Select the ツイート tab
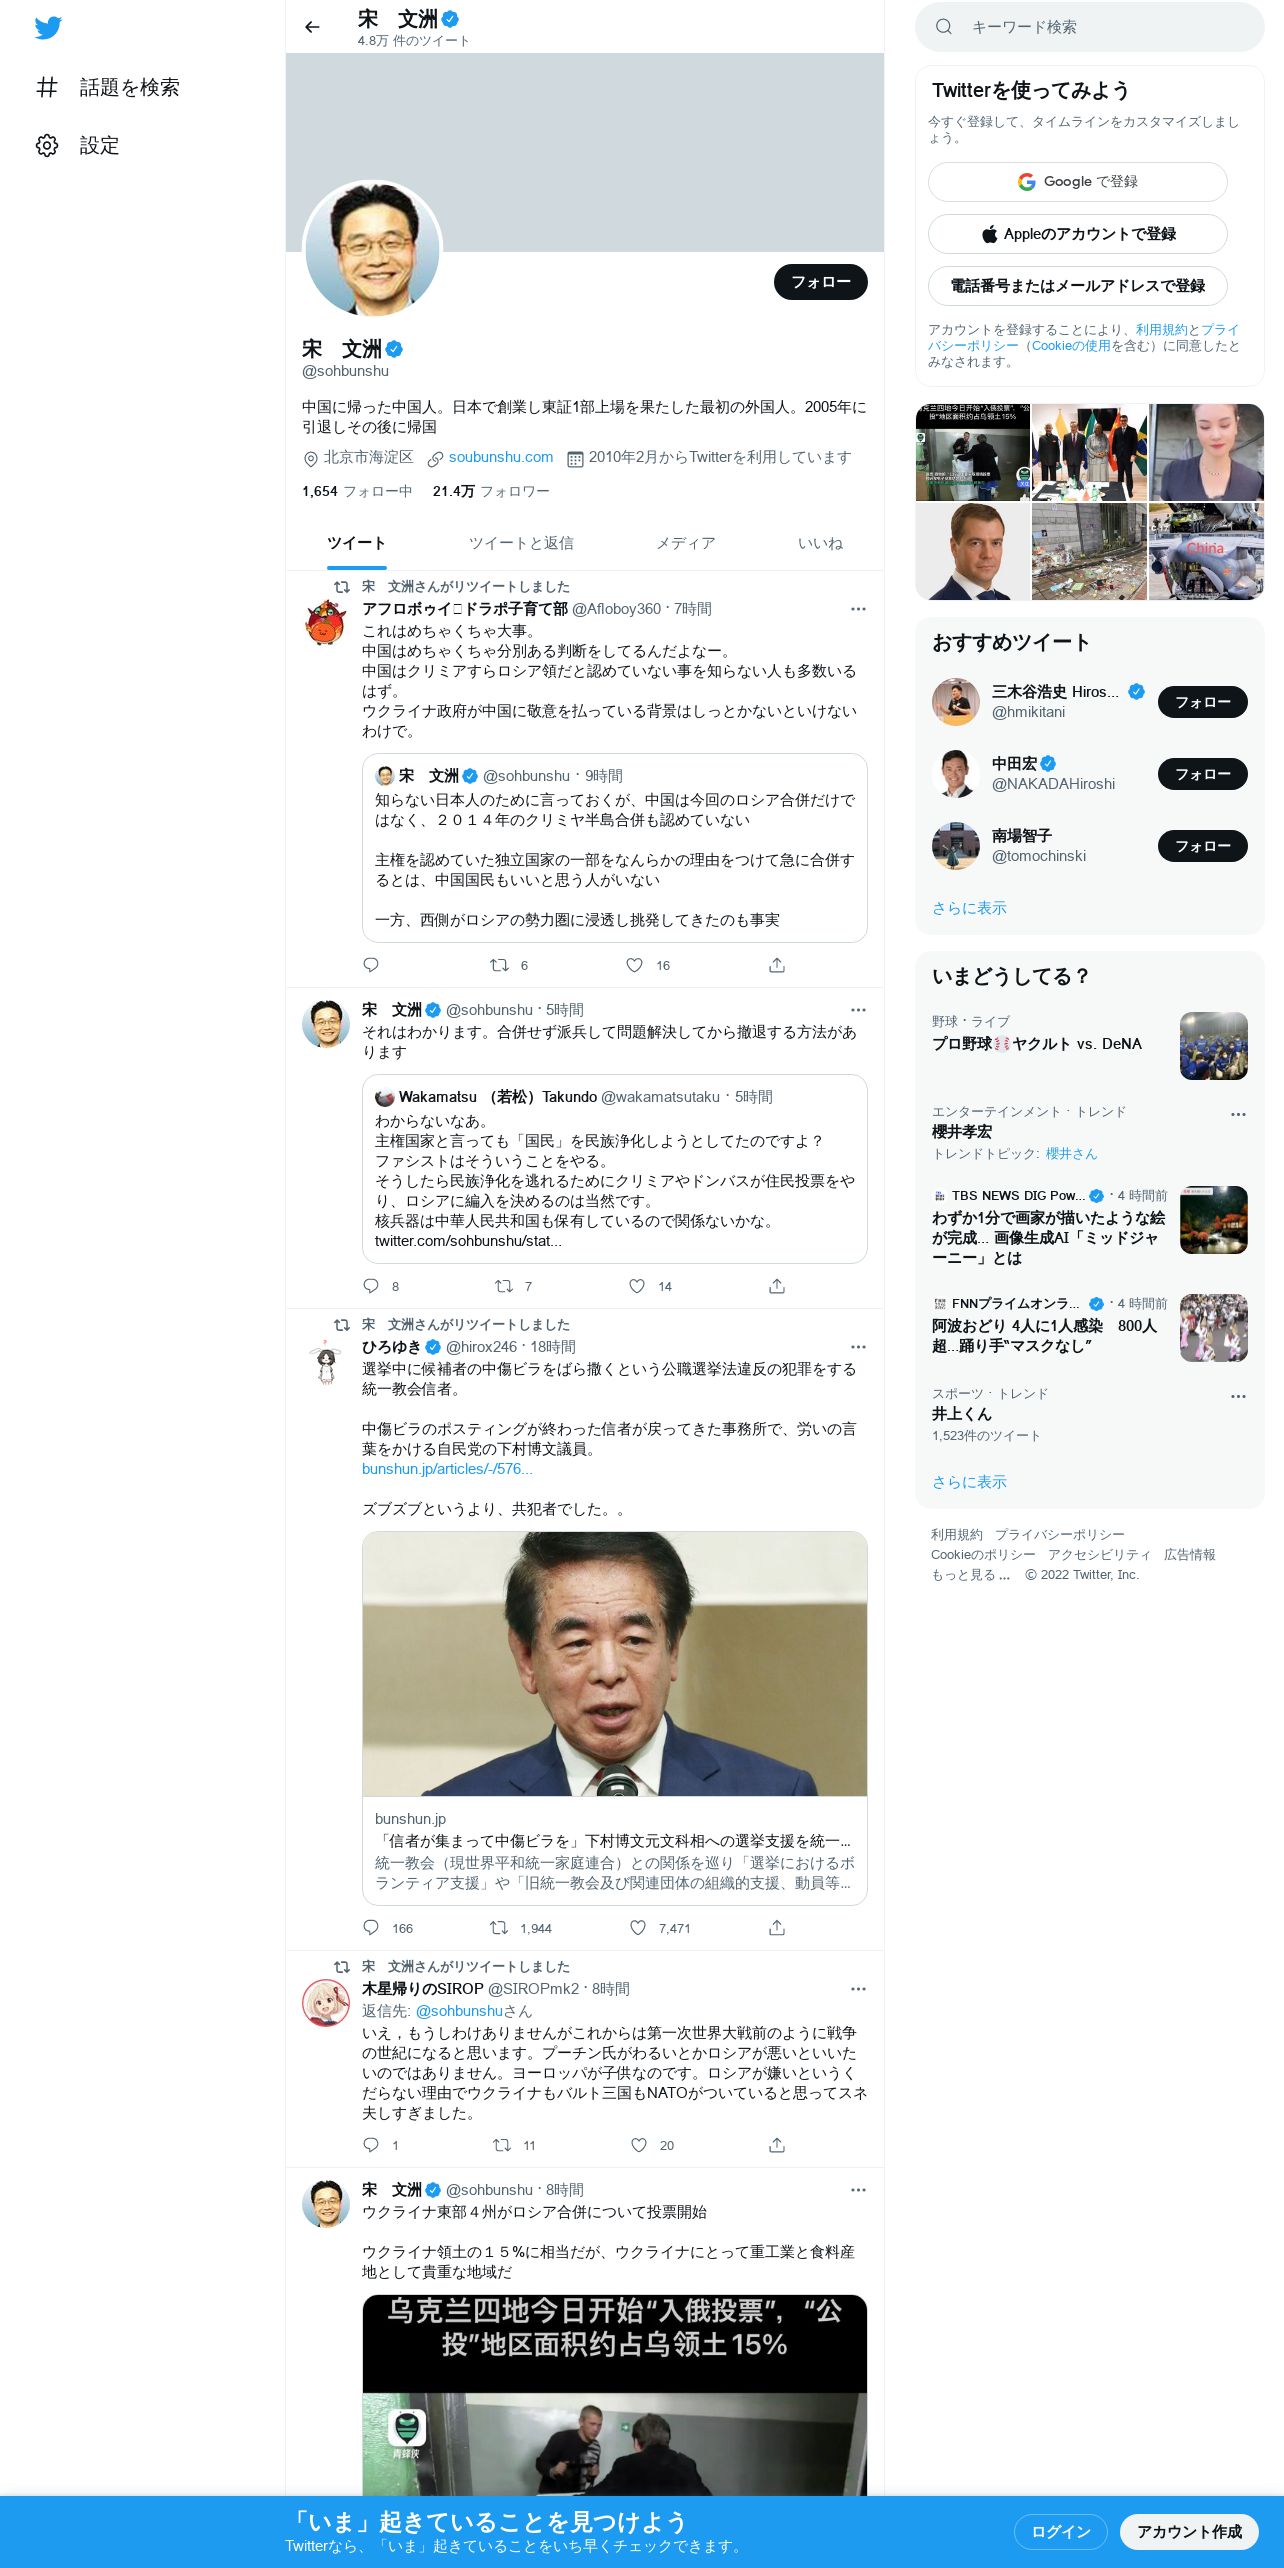Screen dimensions: 1284x2568 coord(356,543)
